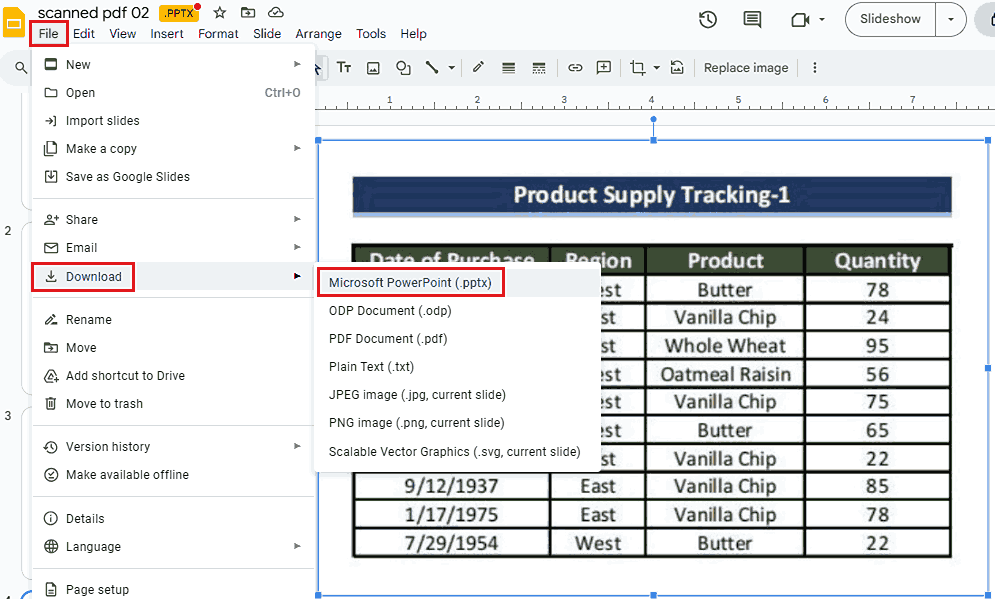Screen dimensions: 995x599
Task: Click the move to folder icon
Action: pyautogui.click(x=248, y=13)
